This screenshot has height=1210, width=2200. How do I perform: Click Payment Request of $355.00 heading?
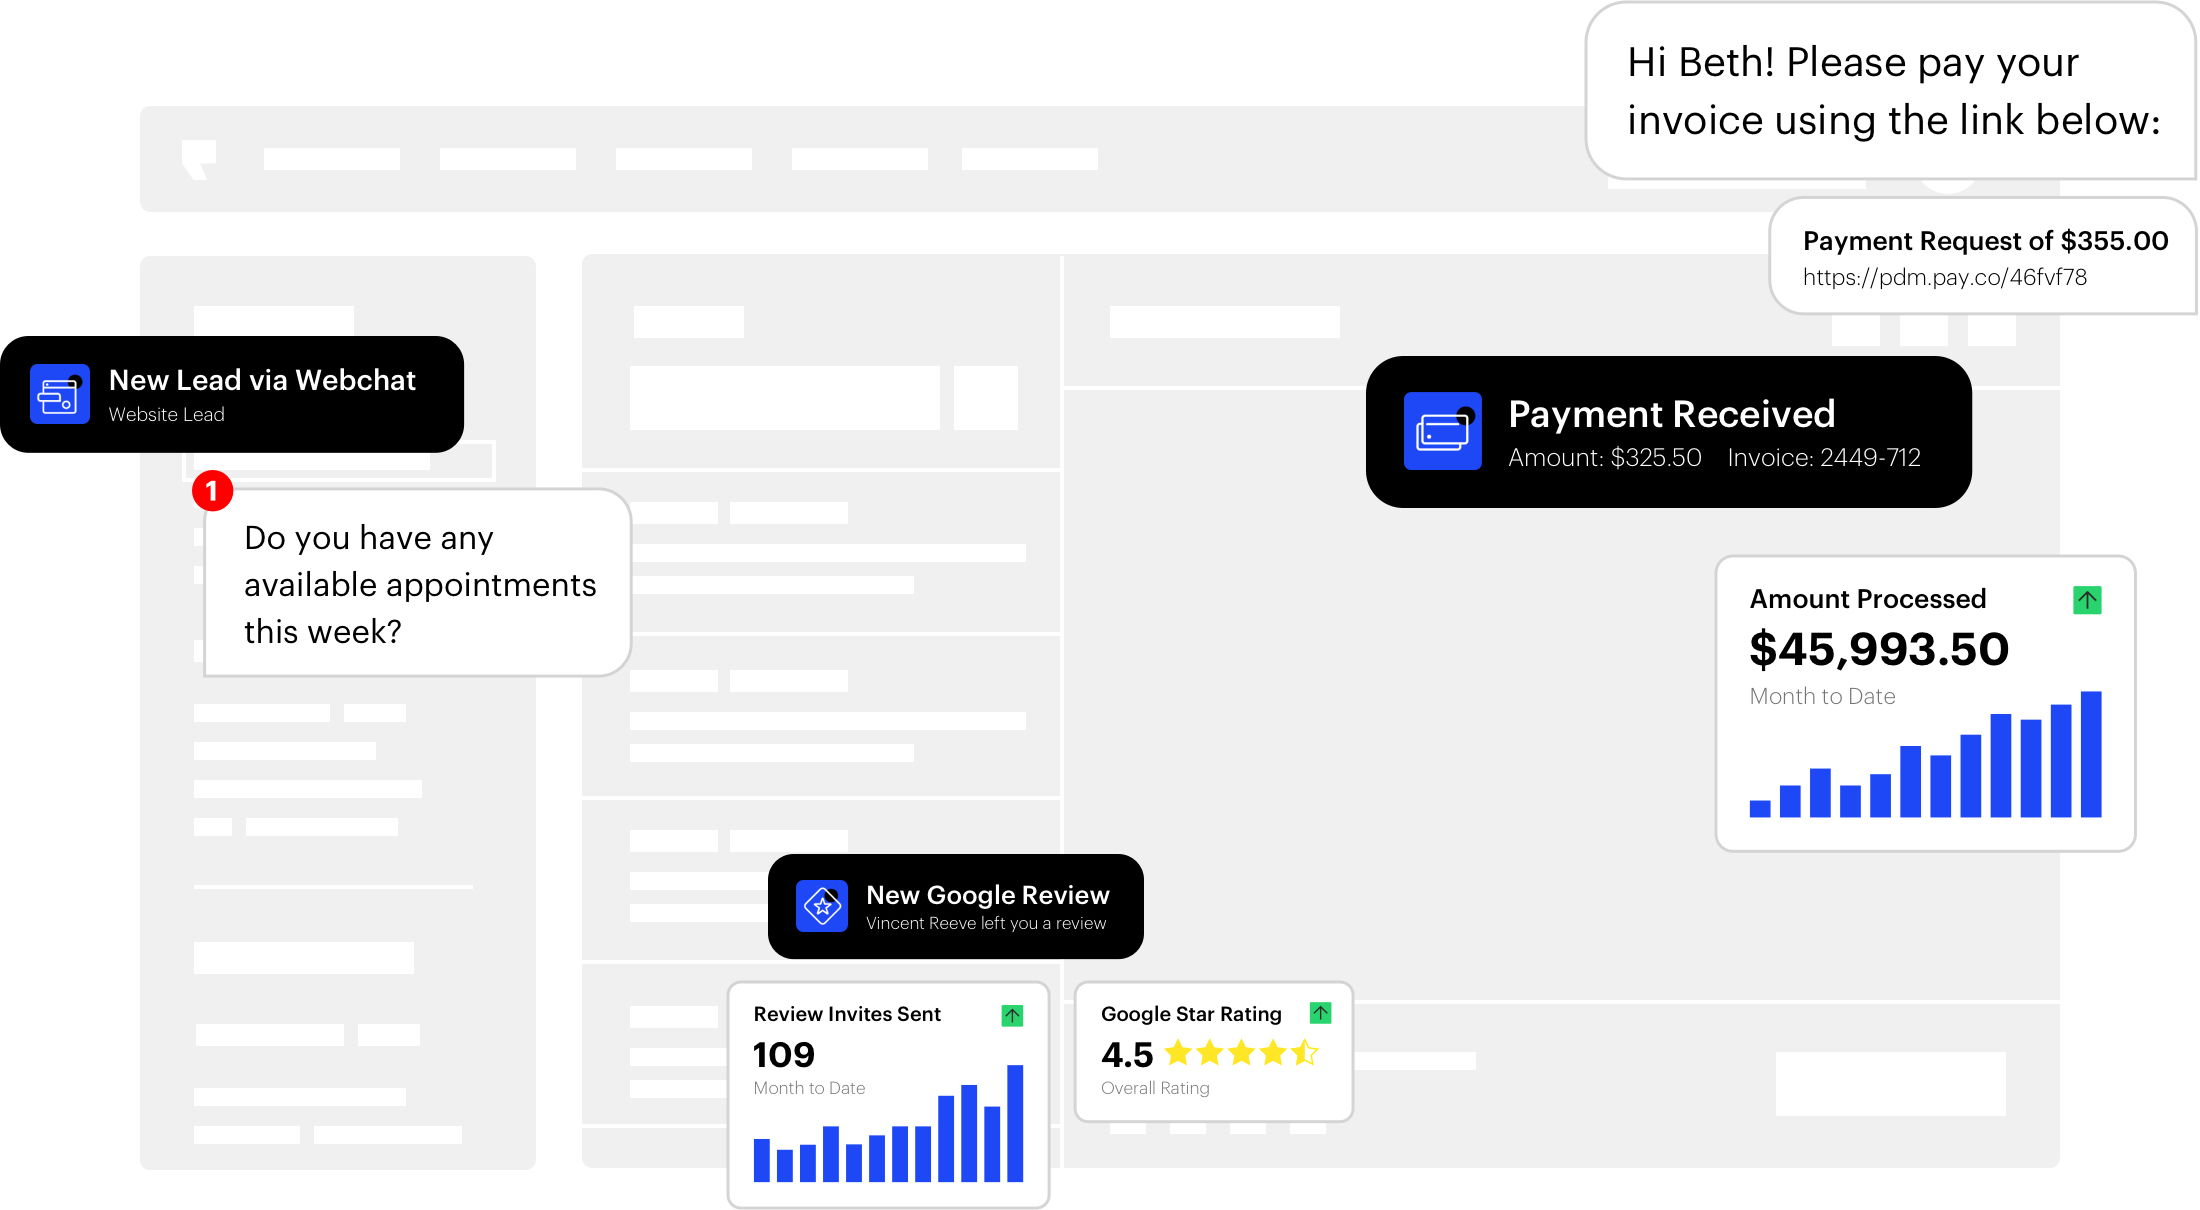point(1985,241)
